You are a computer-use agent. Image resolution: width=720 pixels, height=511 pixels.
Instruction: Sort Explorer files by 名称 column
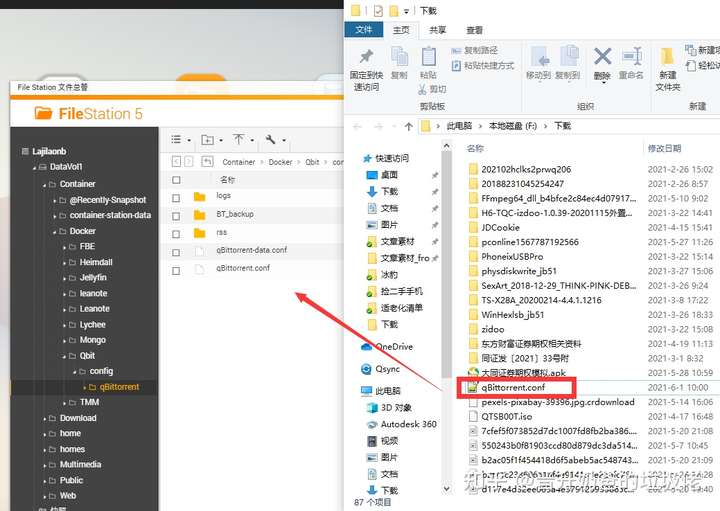click(x=475, y=148)
